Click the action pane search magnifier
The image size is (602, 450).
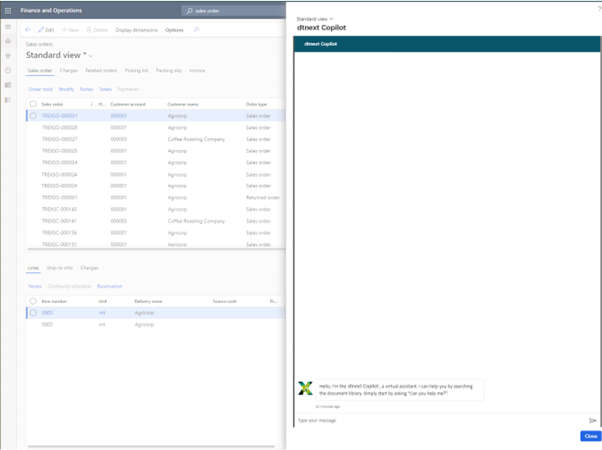196,30
